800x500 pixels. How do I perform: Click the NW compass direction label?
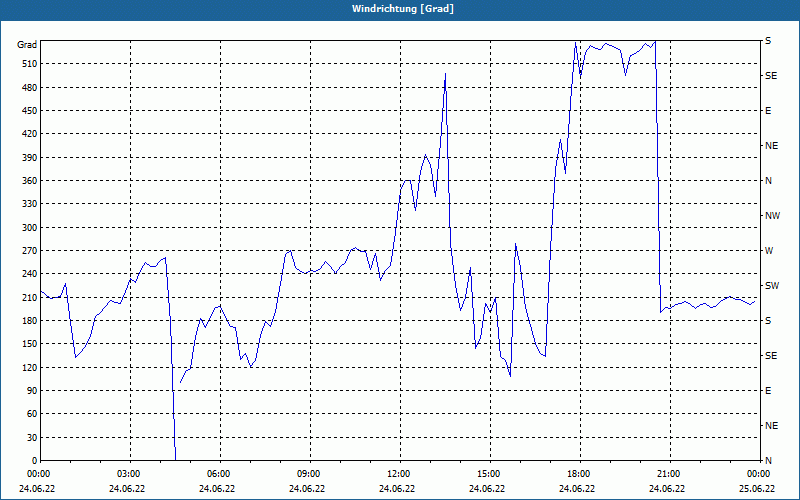tap(772, 216)
